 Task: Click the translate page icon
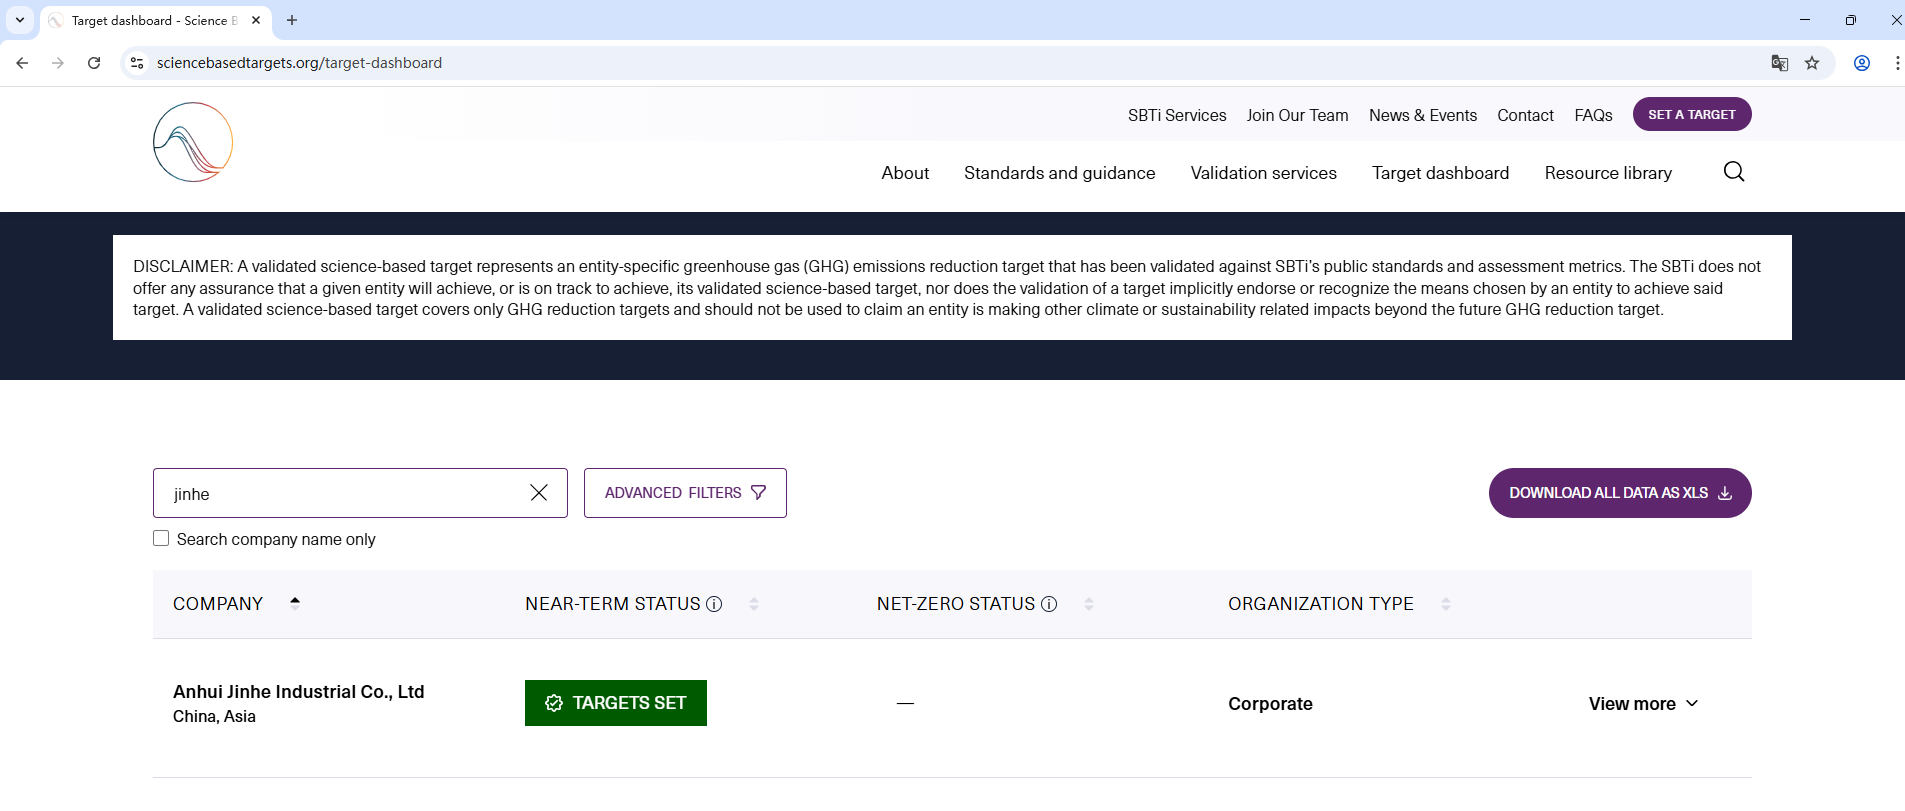[x=1780, y=63]
